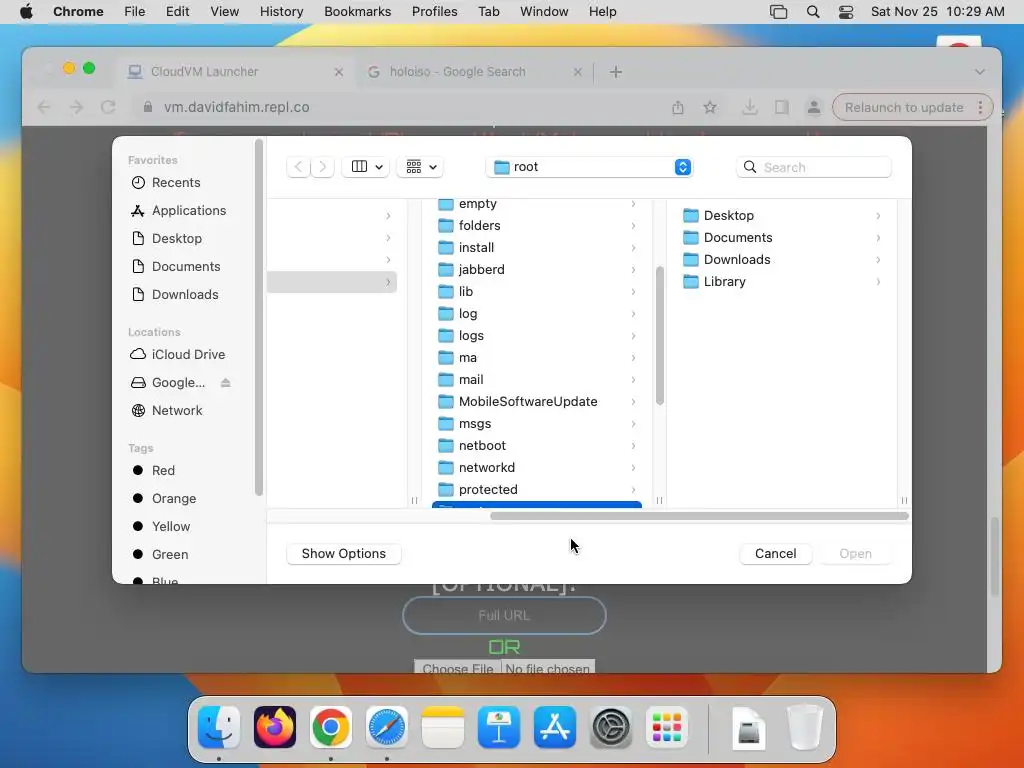This screenshot has height=768, width=1024.
Task: Open the Edit menu
Action: click(x=177, y=12)
